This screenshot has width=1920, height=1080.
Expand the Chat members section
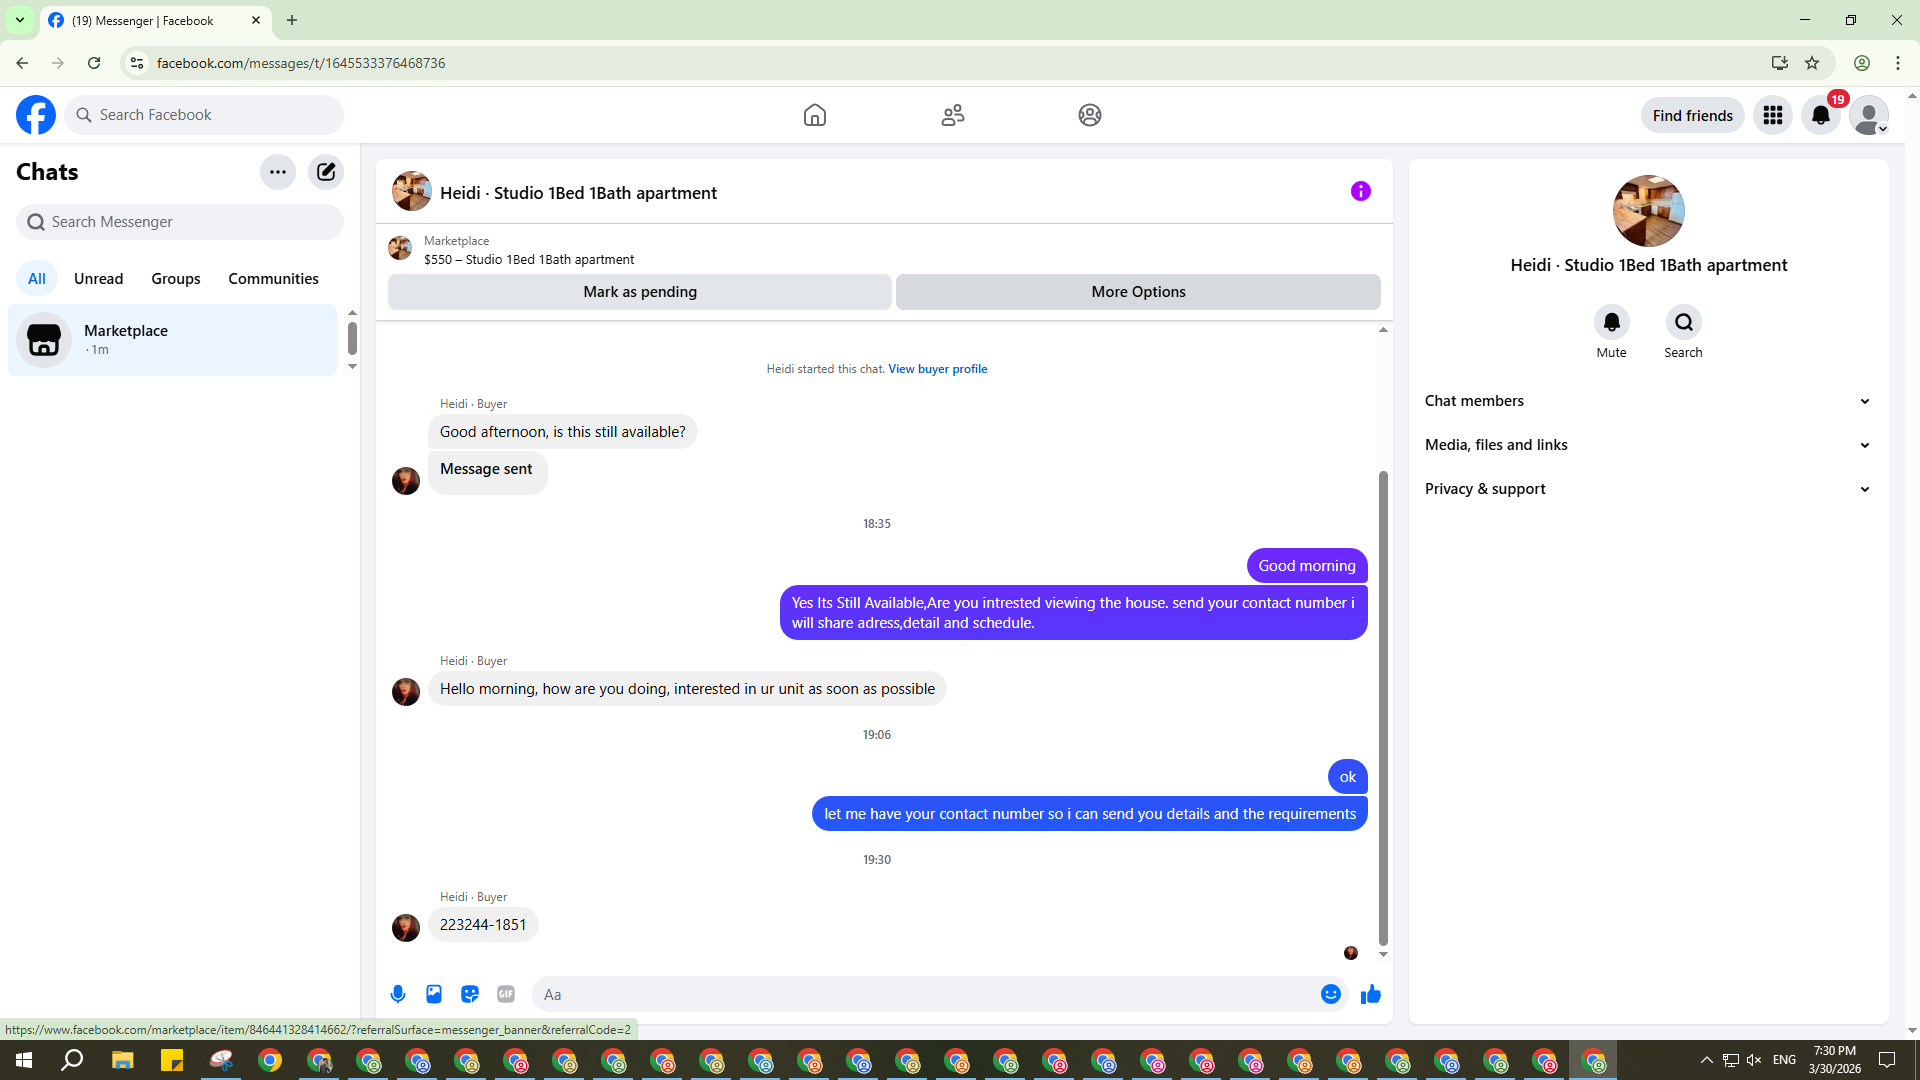pyautogui.click(x=1648, y=401)
